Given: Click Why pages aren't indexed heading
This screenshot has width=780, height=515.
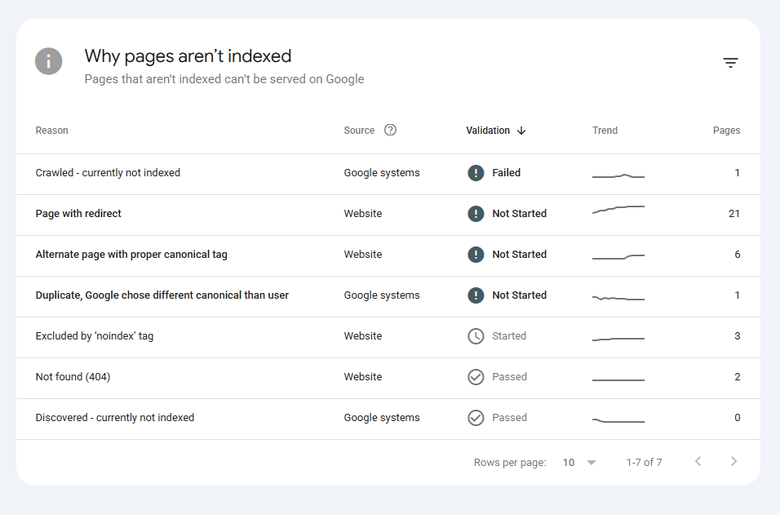Looking at the screenshot, I should coord(188,56).
